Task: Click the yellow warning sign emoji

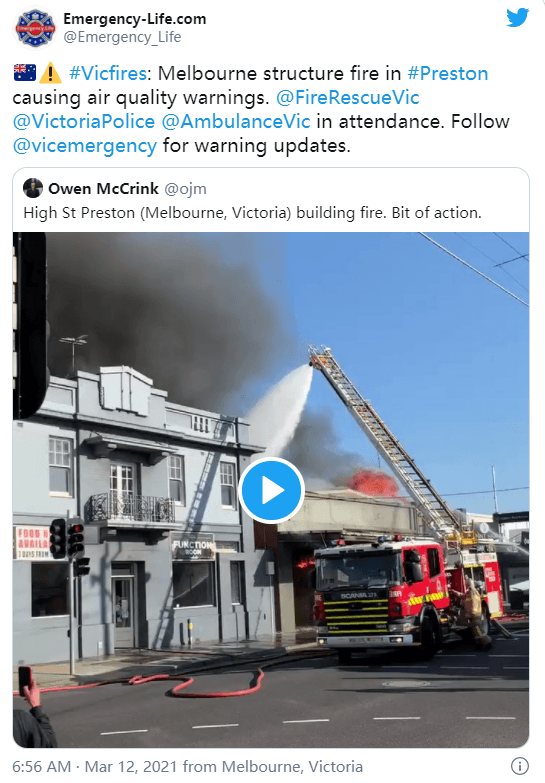Action: (x=50, y=73)
